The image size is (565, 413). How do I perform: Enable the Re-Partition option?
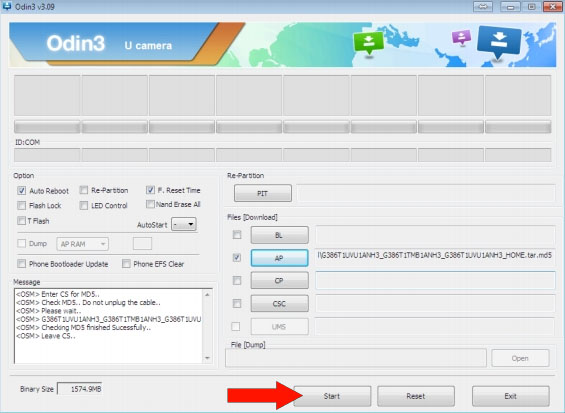click(84, 190)
